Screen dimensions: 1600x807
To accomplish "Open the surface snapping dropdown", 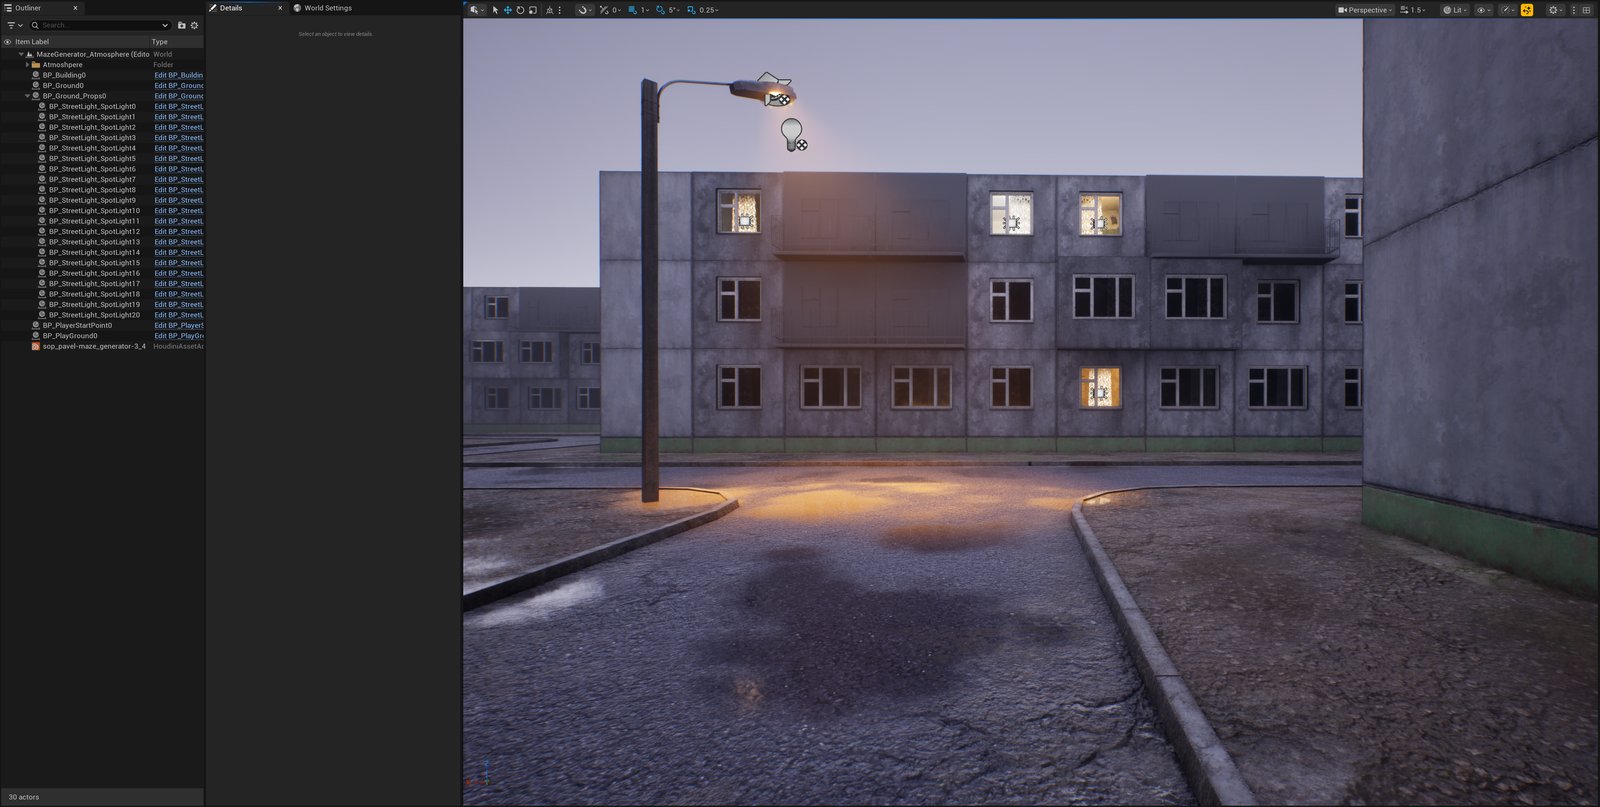I will point(585,10).
